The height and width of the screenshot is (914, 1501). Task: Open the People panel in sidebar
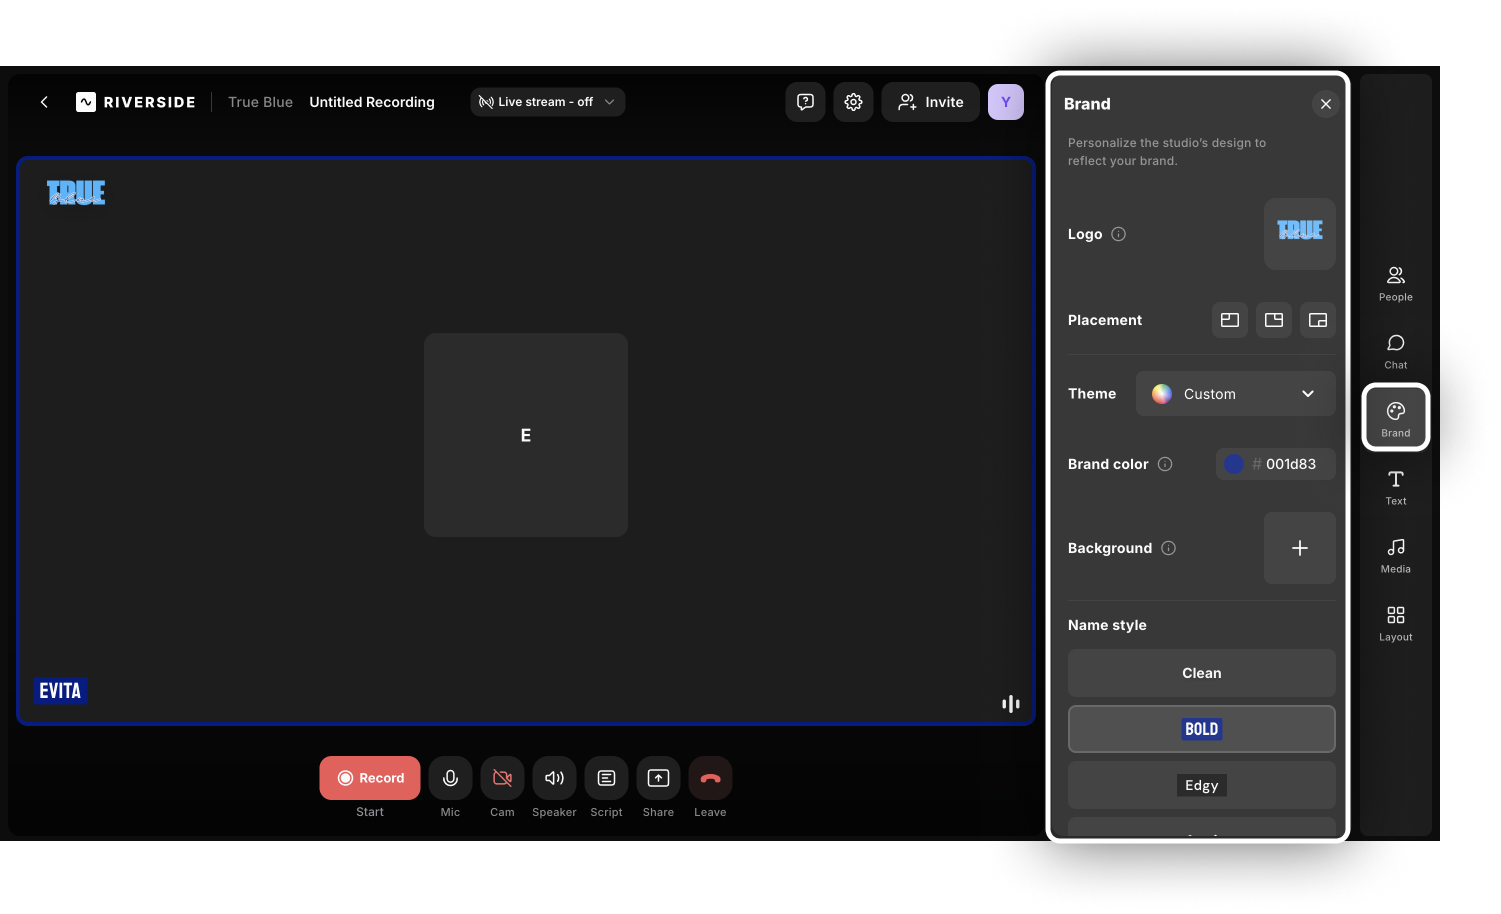pos(1395,282)
